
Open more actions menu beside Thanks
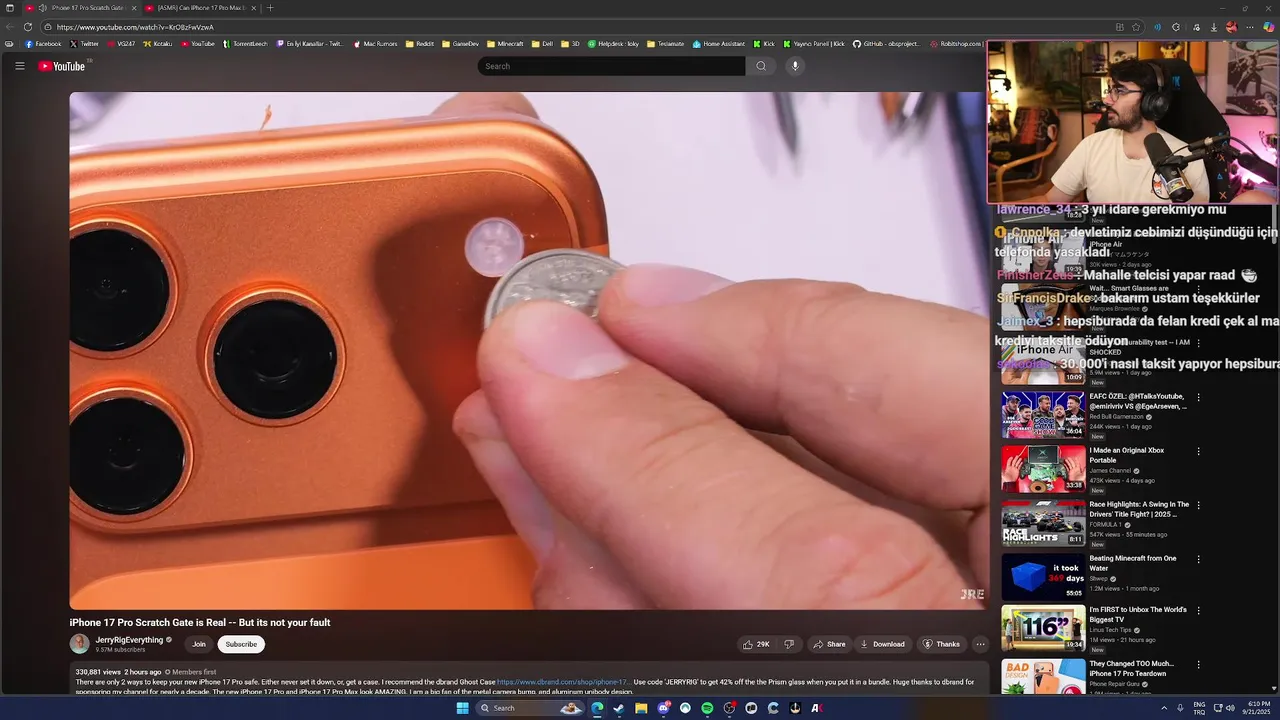[x=980, y=644]
